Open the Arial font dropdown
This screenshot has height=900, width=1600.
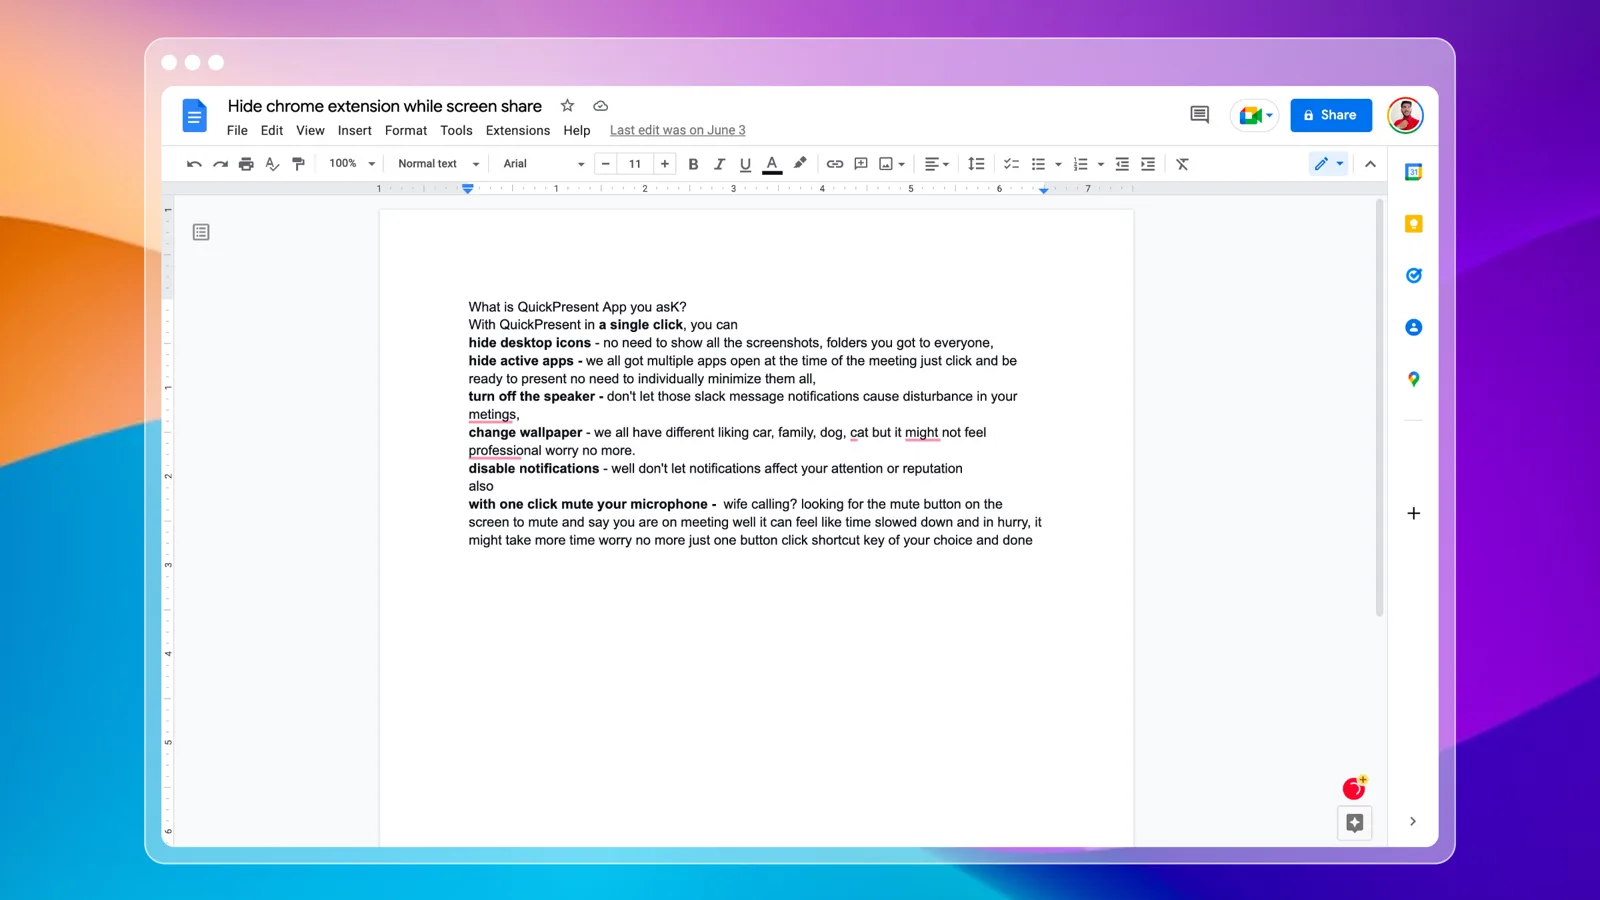[x=543, y=164]
